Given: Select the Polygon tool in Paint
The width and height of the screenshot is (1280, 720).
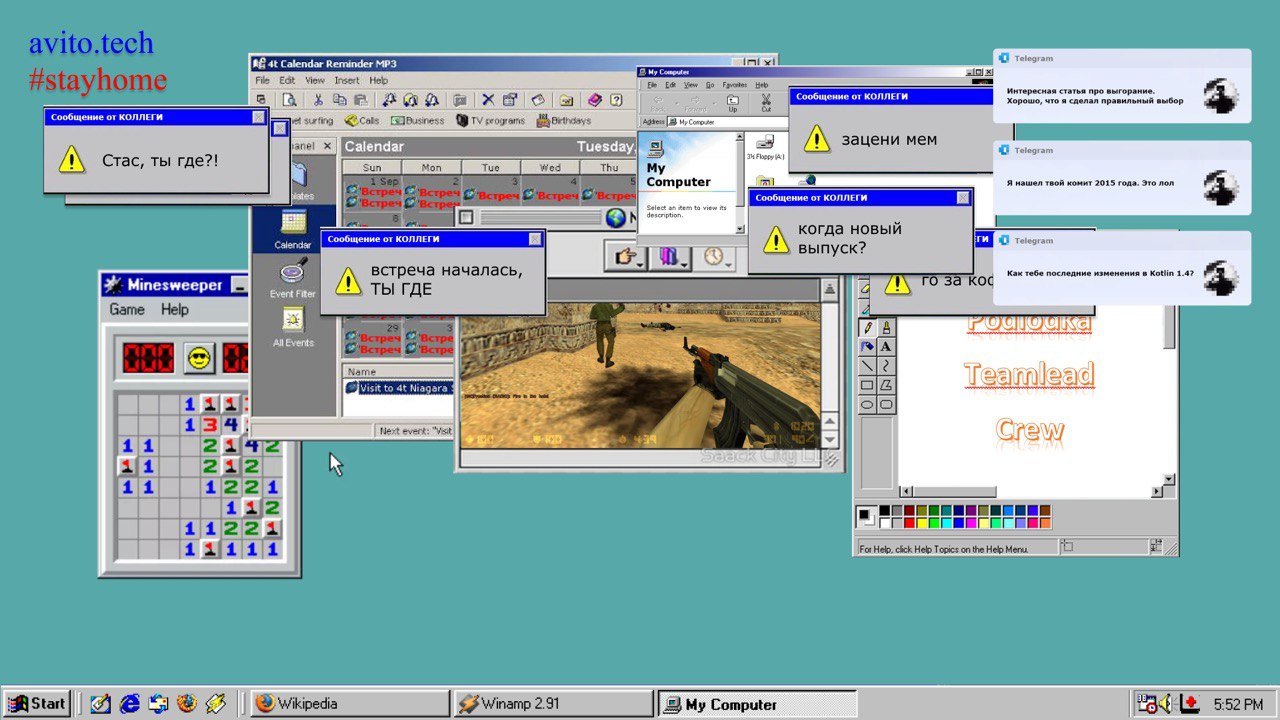Looking at the screenshot, I should pyautogui.click(x=886, y=385).
